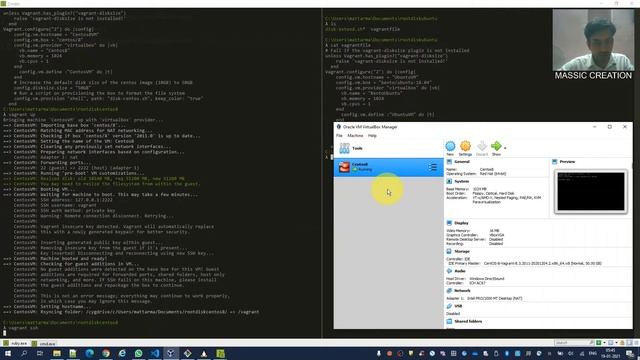The width and height of the screenshot is (640, 360).
Task: Click the Discard arrow icon
Action: [482, 146]
